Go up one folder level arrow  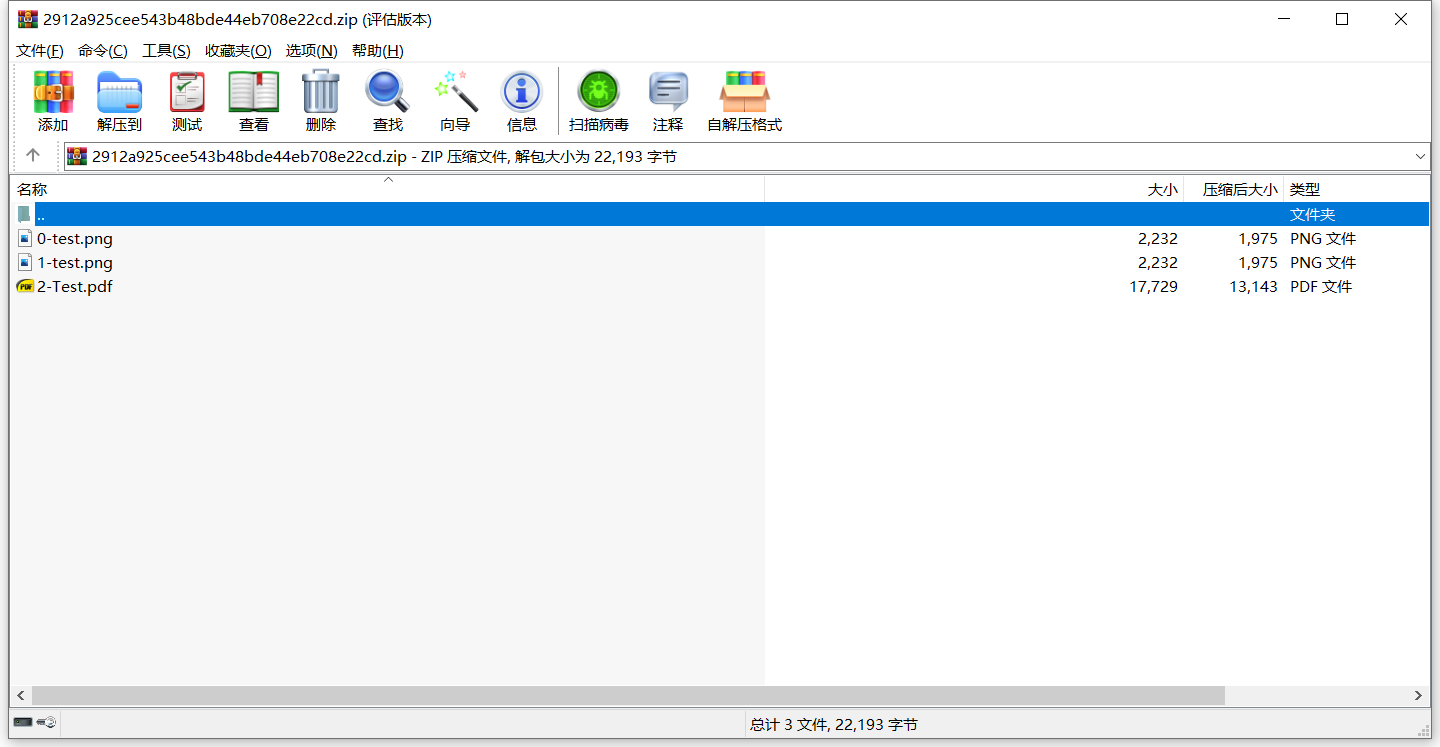pyautogui.click(x=33, y=156)
